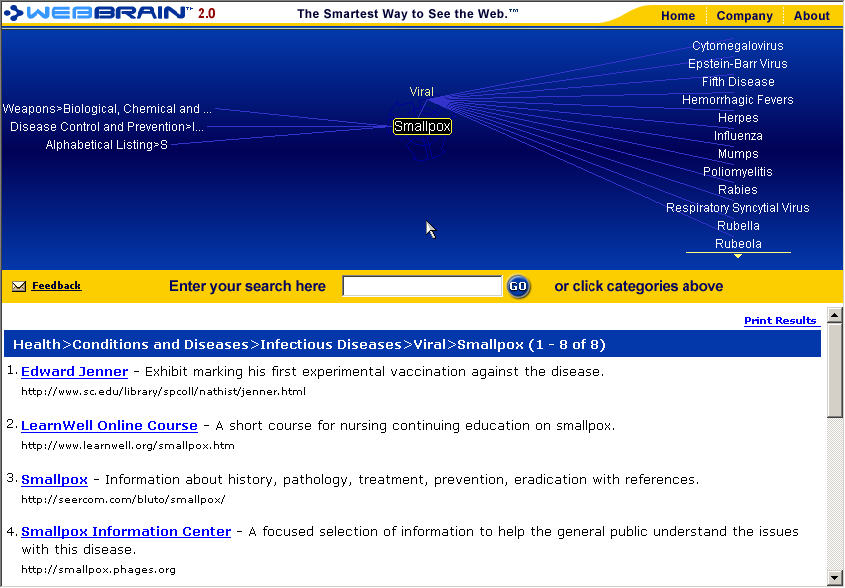Open the About menu item
Image resolution: width=845 pixels, height=588 pixels.
[x=811, y=16]
